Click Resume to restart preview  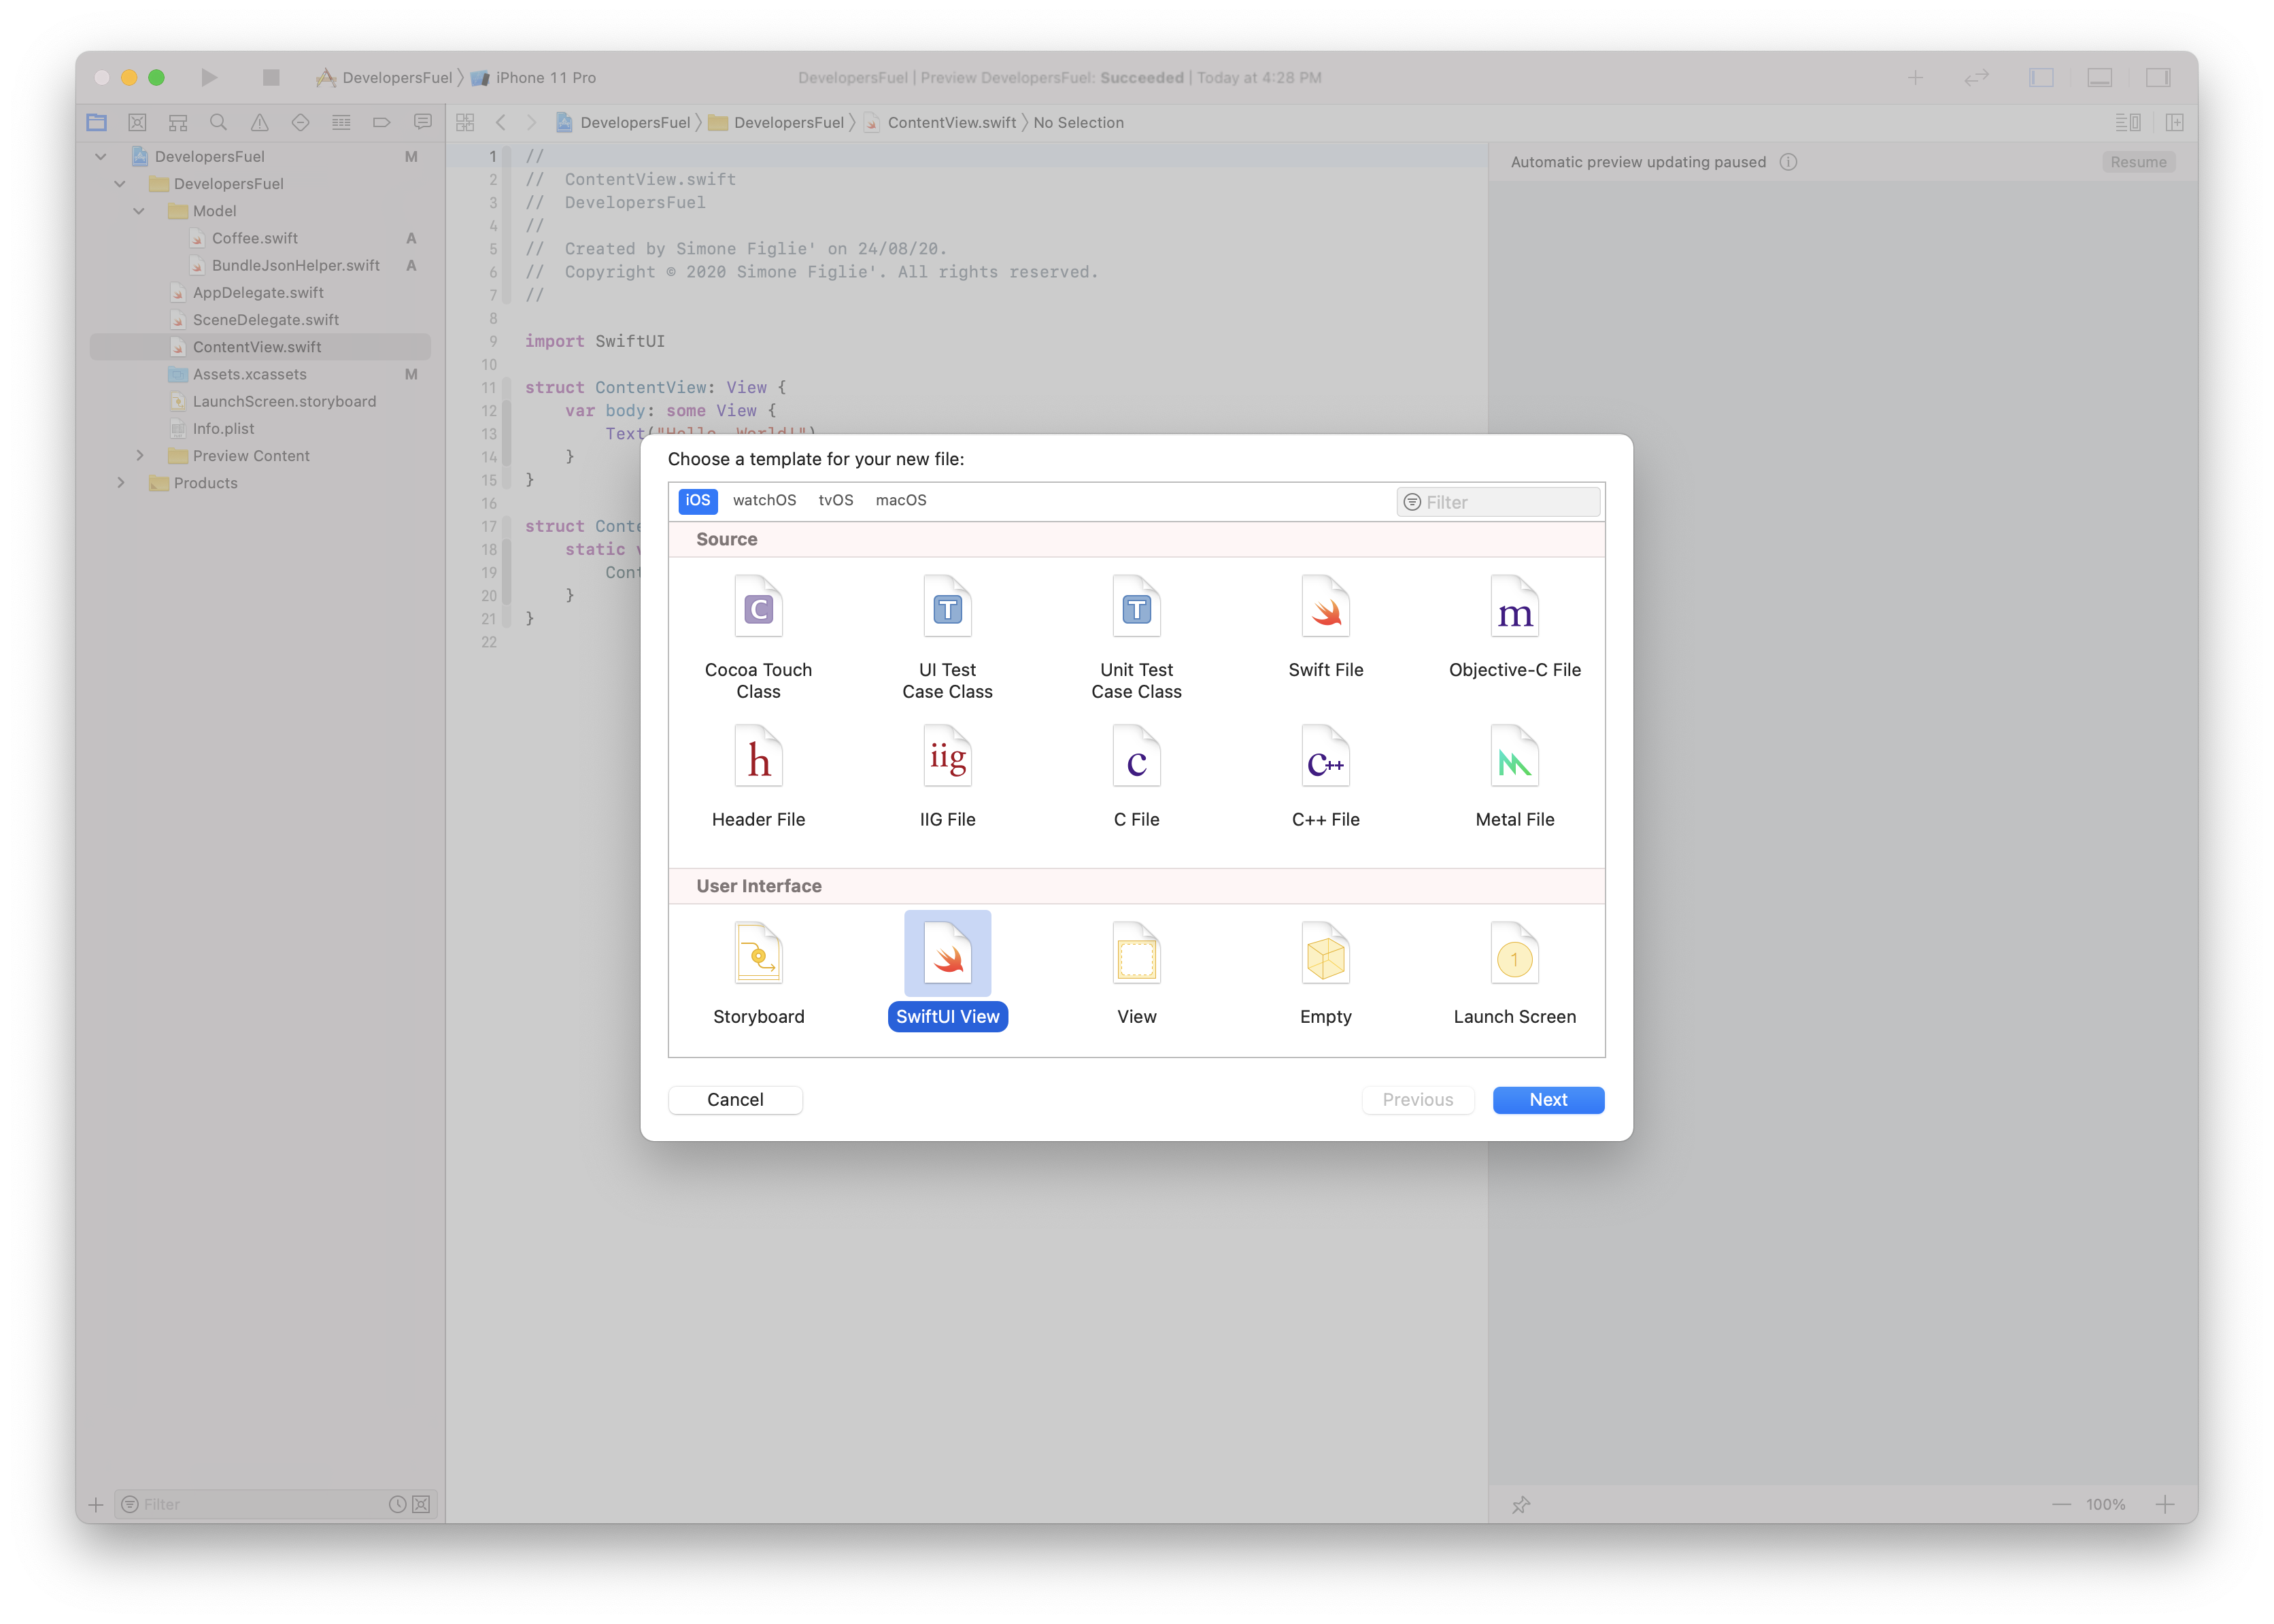[x=2138, y=162]
